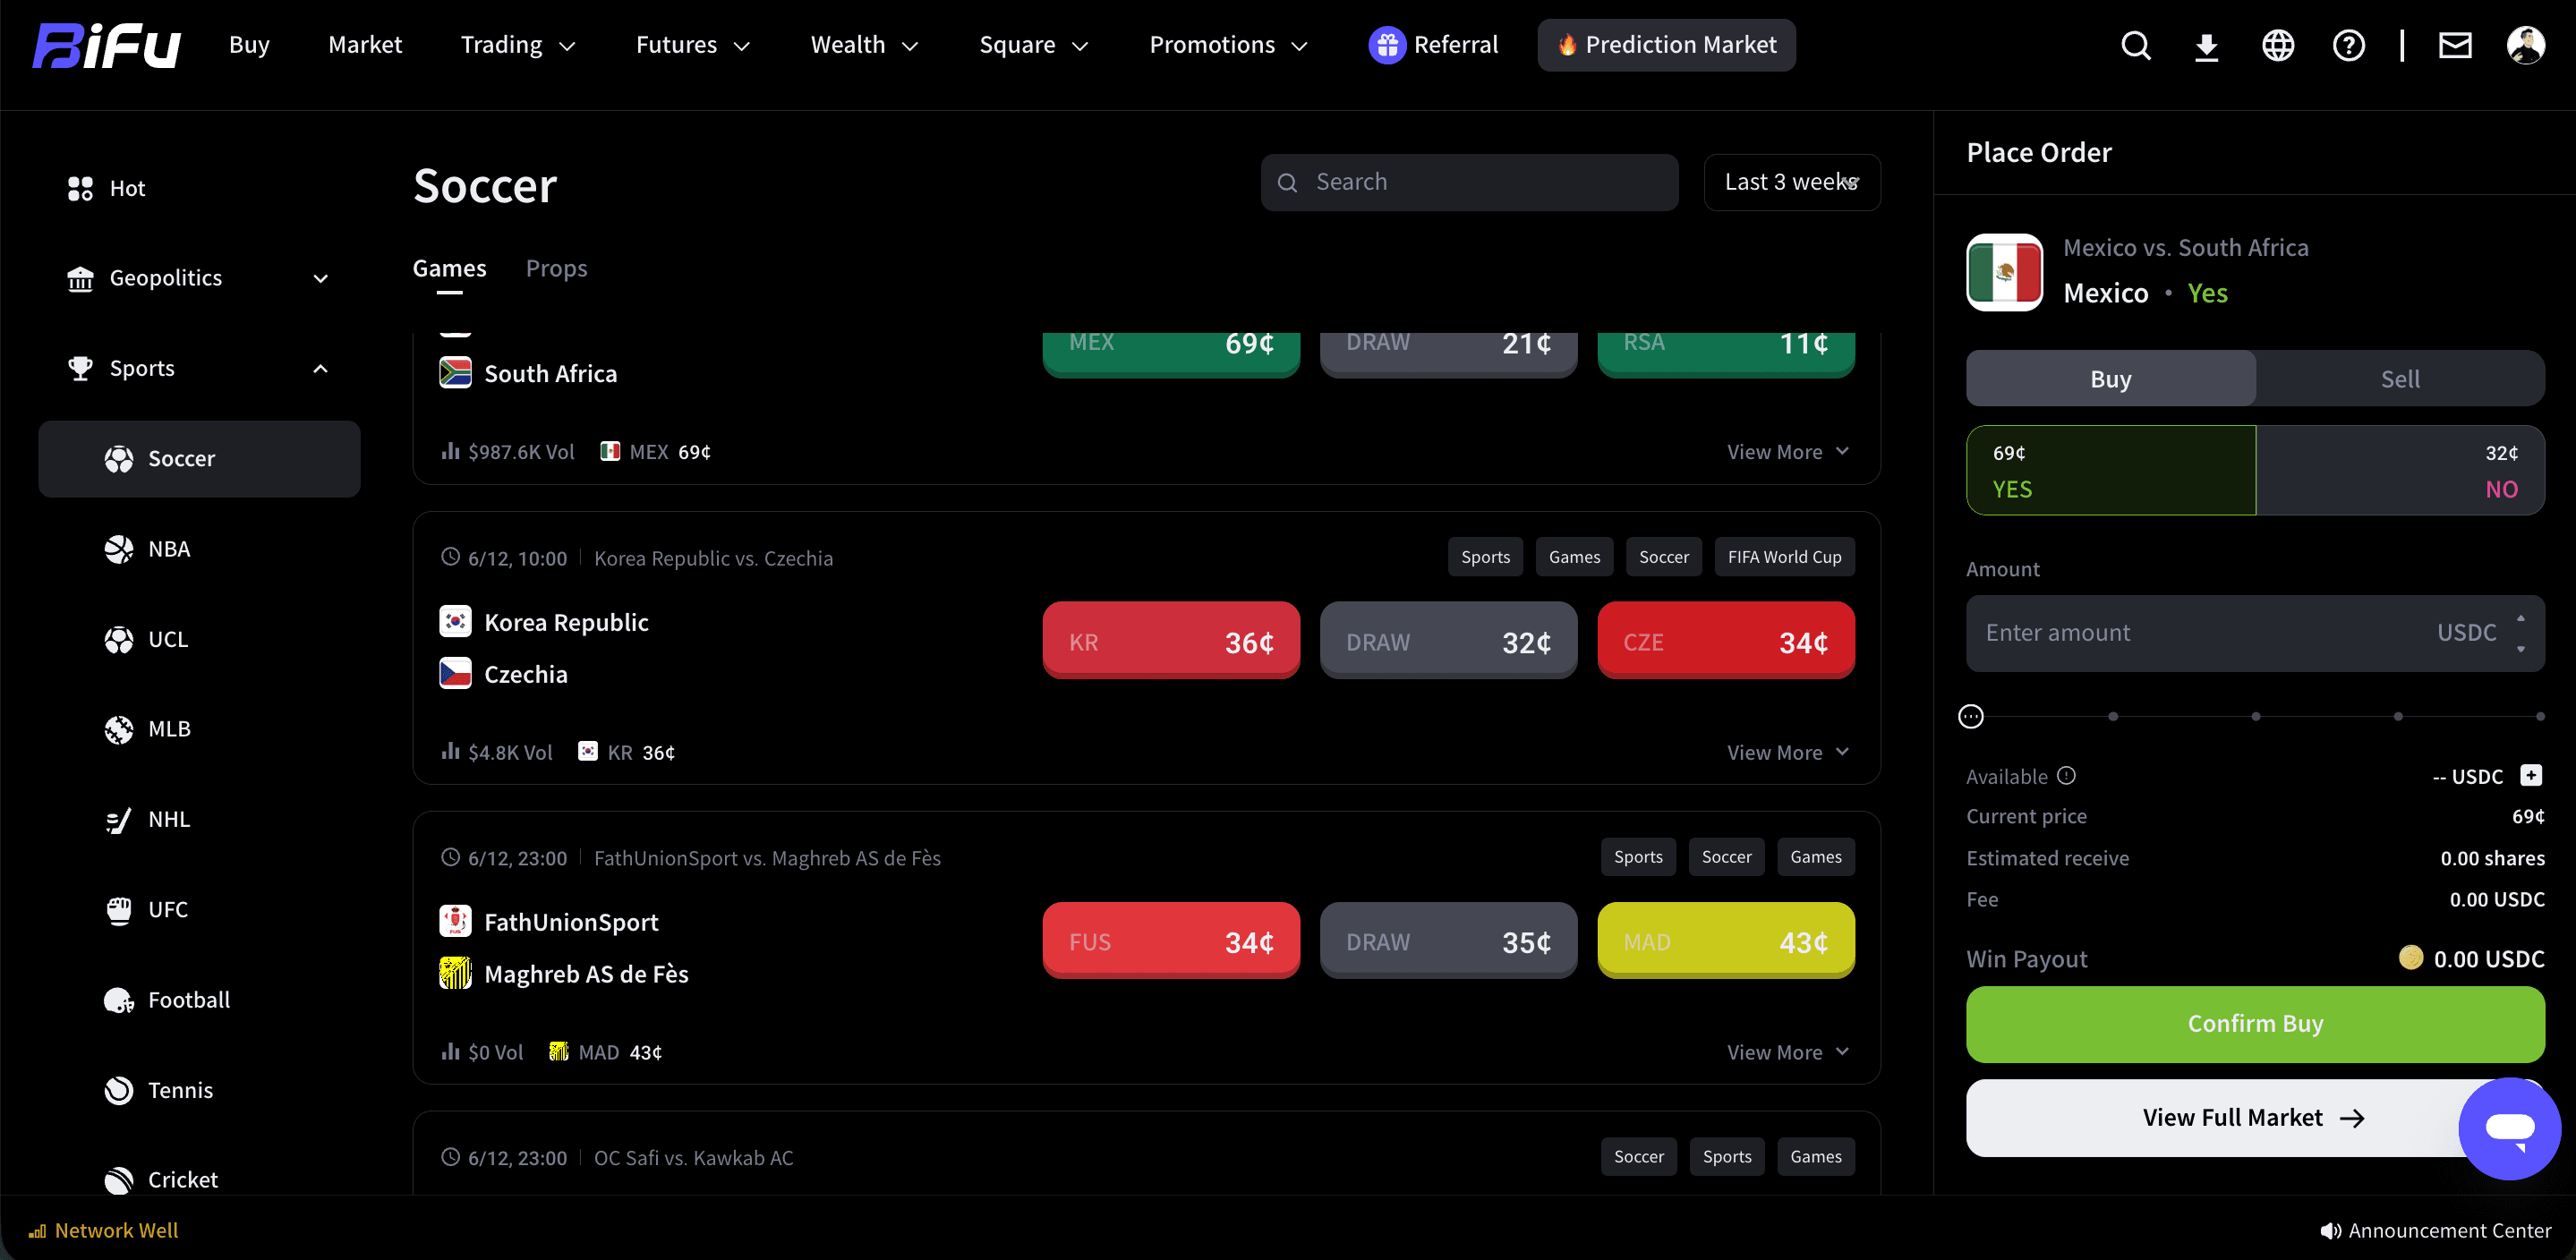This screenshot has width=2576, height=1260.
Task: Open the Trading menu dropdown
Action: pyautogui.click(x=517, y=45)
